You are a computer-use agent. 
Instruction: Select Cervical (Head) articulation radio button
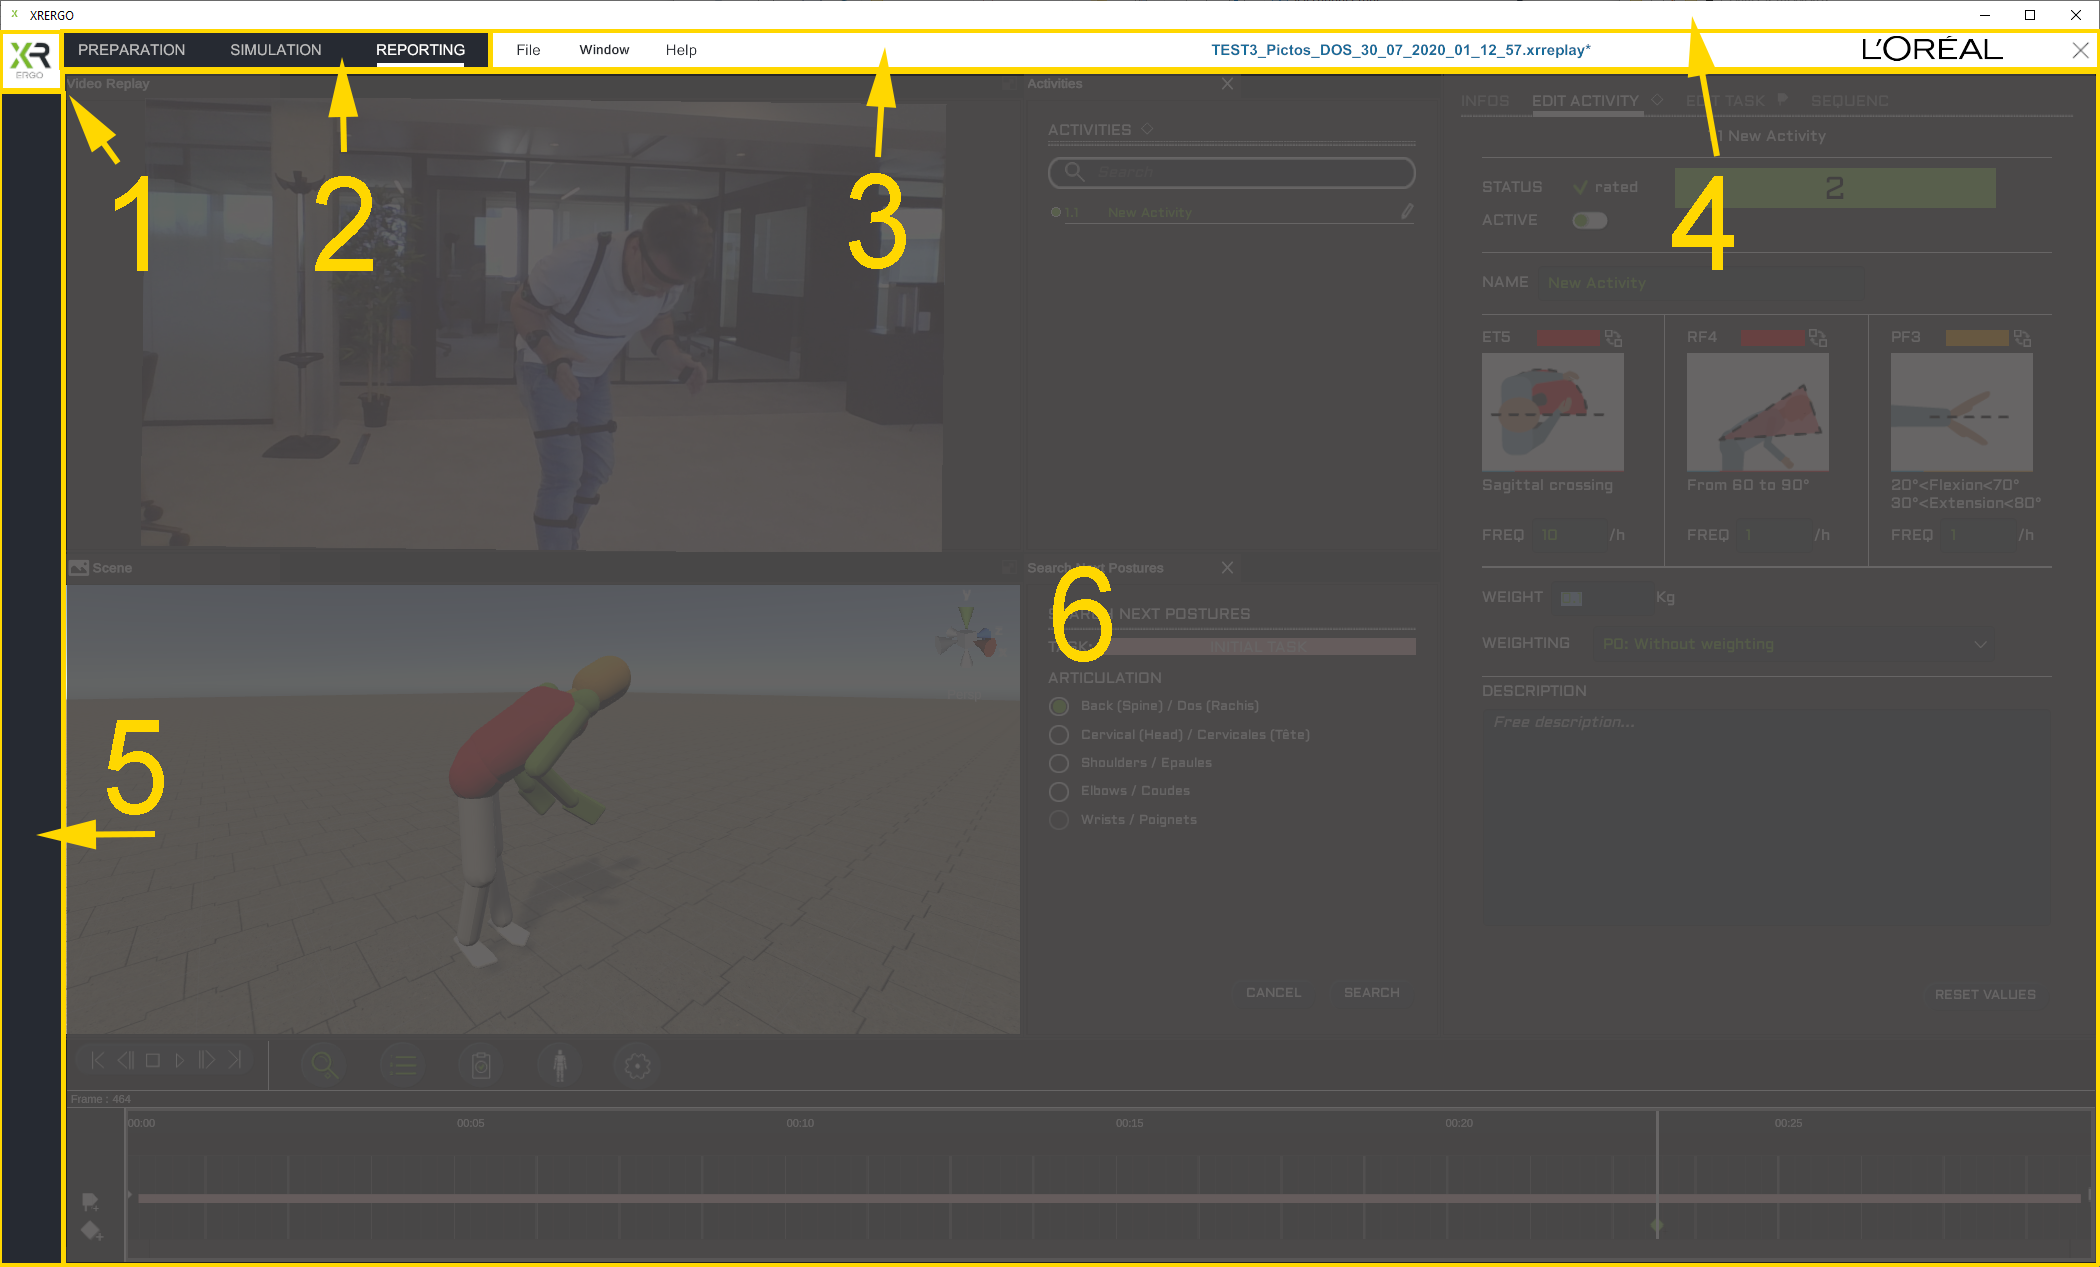1059,735
